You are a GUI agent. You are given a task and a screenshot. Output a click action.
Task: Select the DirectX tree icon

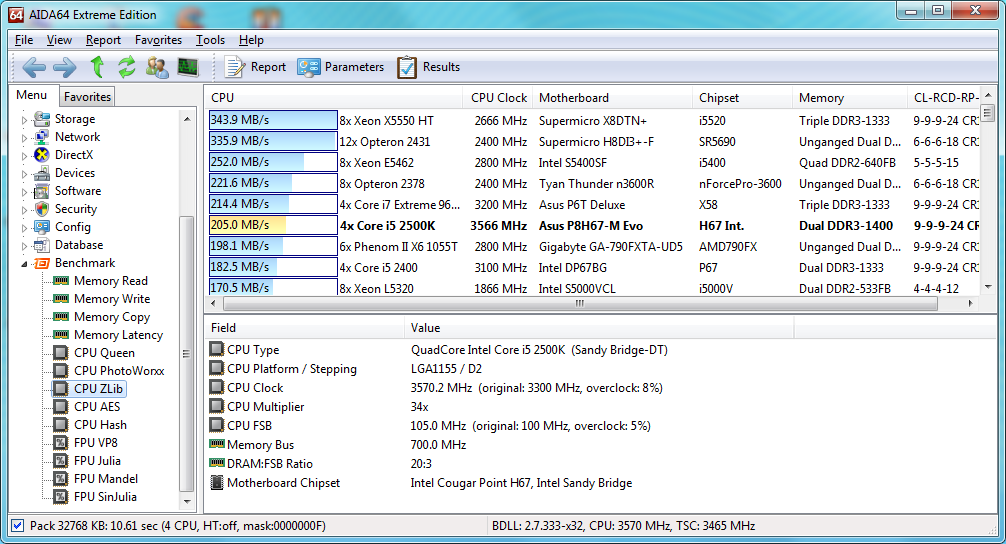[42, 155]
